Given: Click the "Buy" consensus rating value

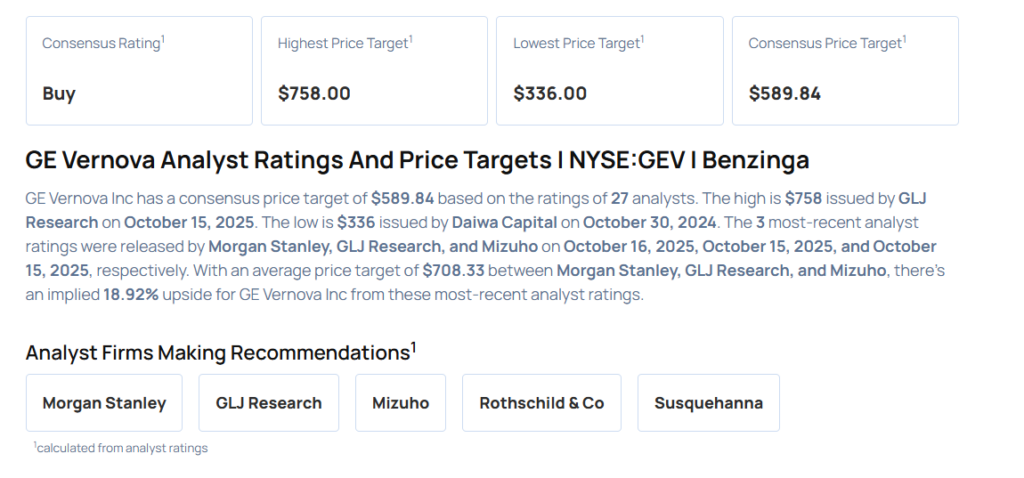Looking at the screenshot, I should (x=59, y=94).
